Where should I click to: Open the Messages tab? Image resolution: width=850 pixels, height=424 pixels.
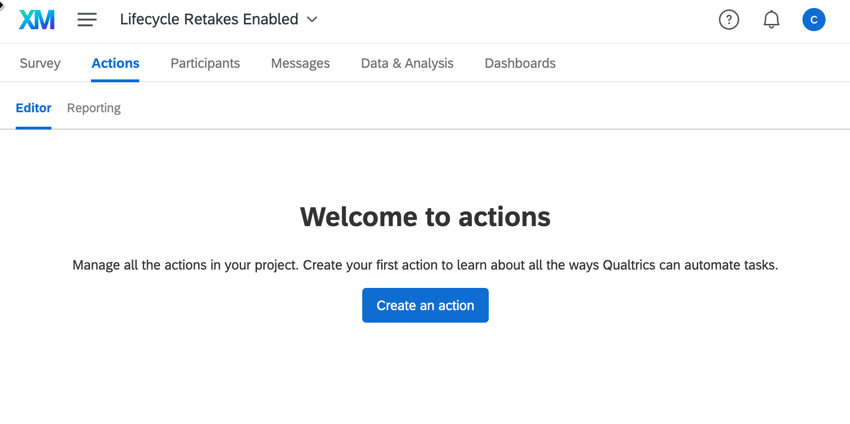[300, 63]
